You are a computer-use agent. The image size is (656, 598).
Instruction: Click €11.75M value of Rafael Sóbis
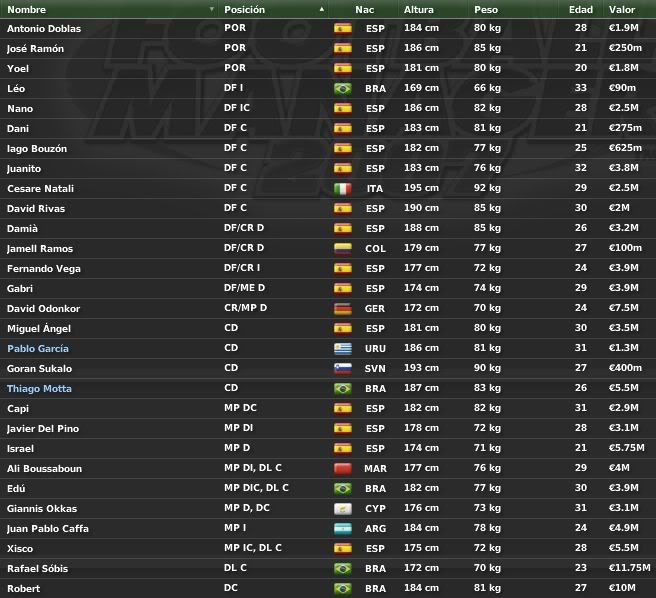(630, 568)
